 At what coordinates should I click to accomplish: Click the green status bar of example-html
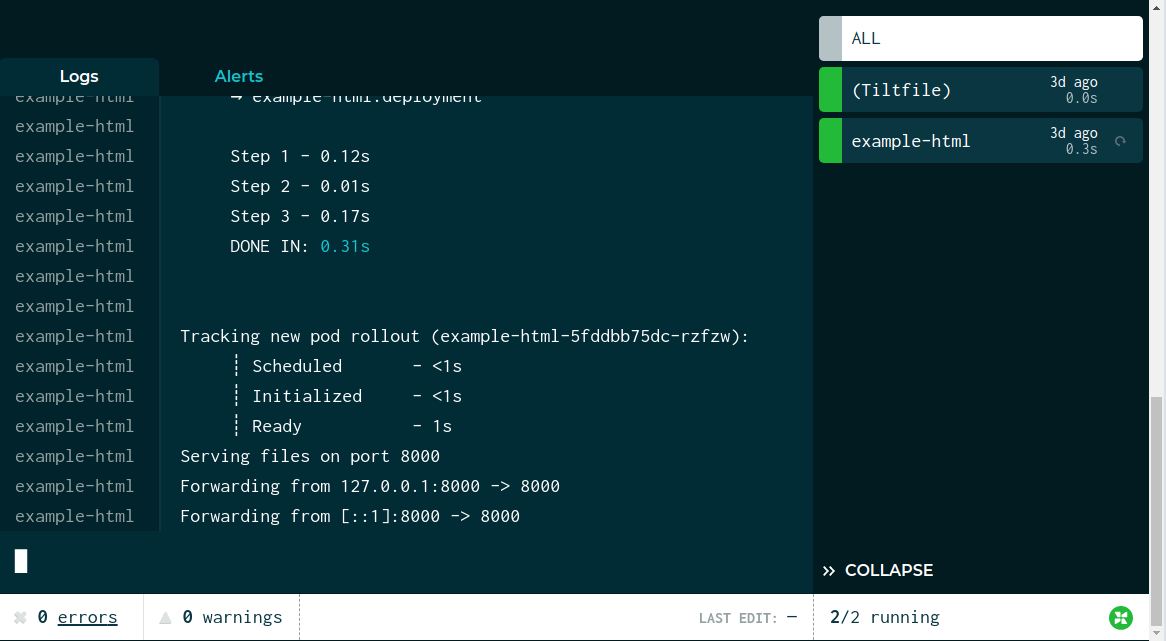831,141
